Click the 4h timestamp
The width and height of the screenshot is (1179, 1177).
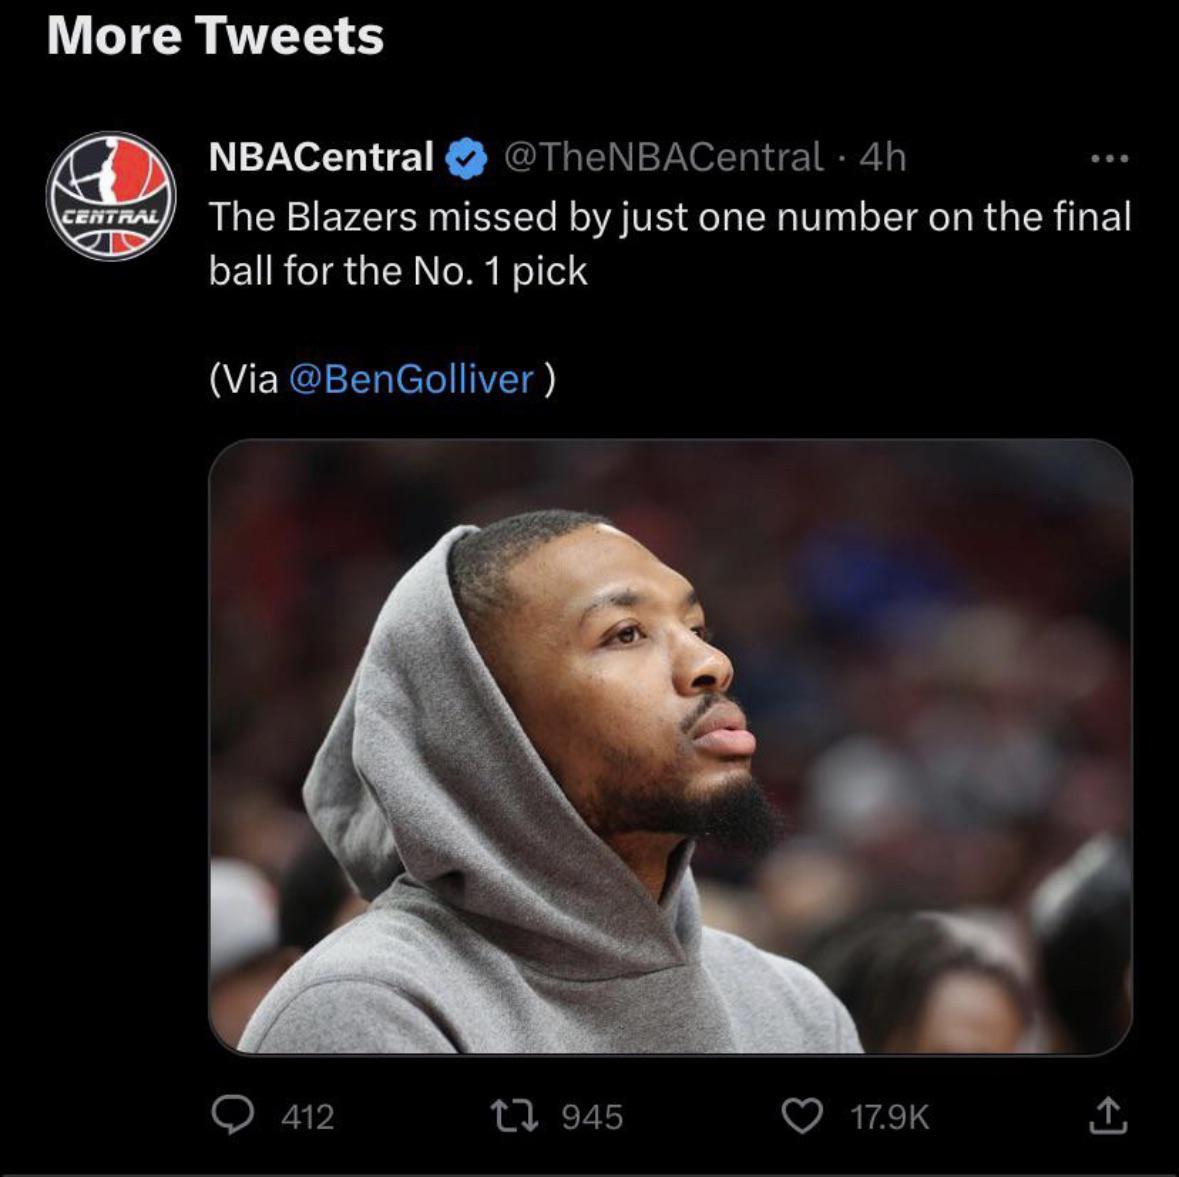(x=883, y=157)
